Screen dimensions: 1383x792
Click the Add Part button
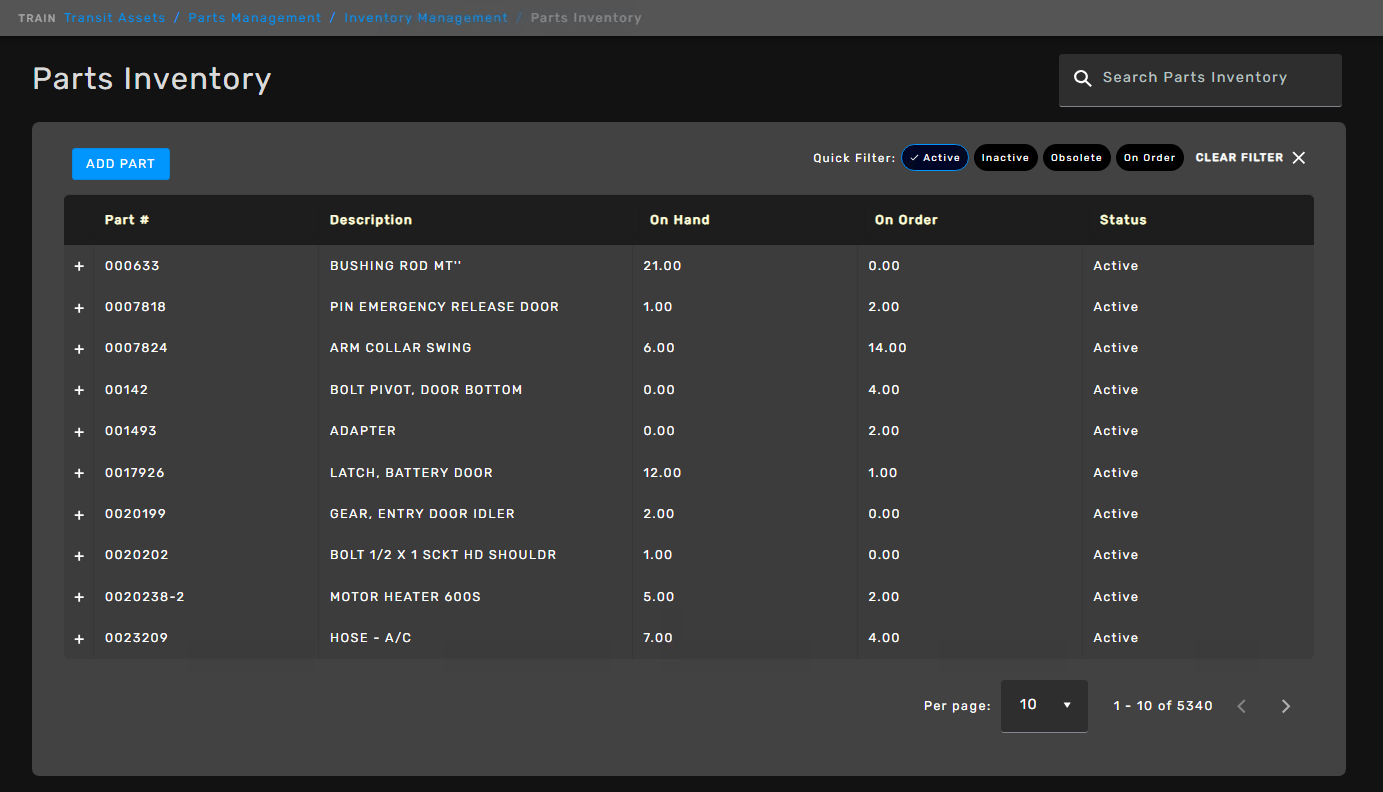click(x=121, y=164)
